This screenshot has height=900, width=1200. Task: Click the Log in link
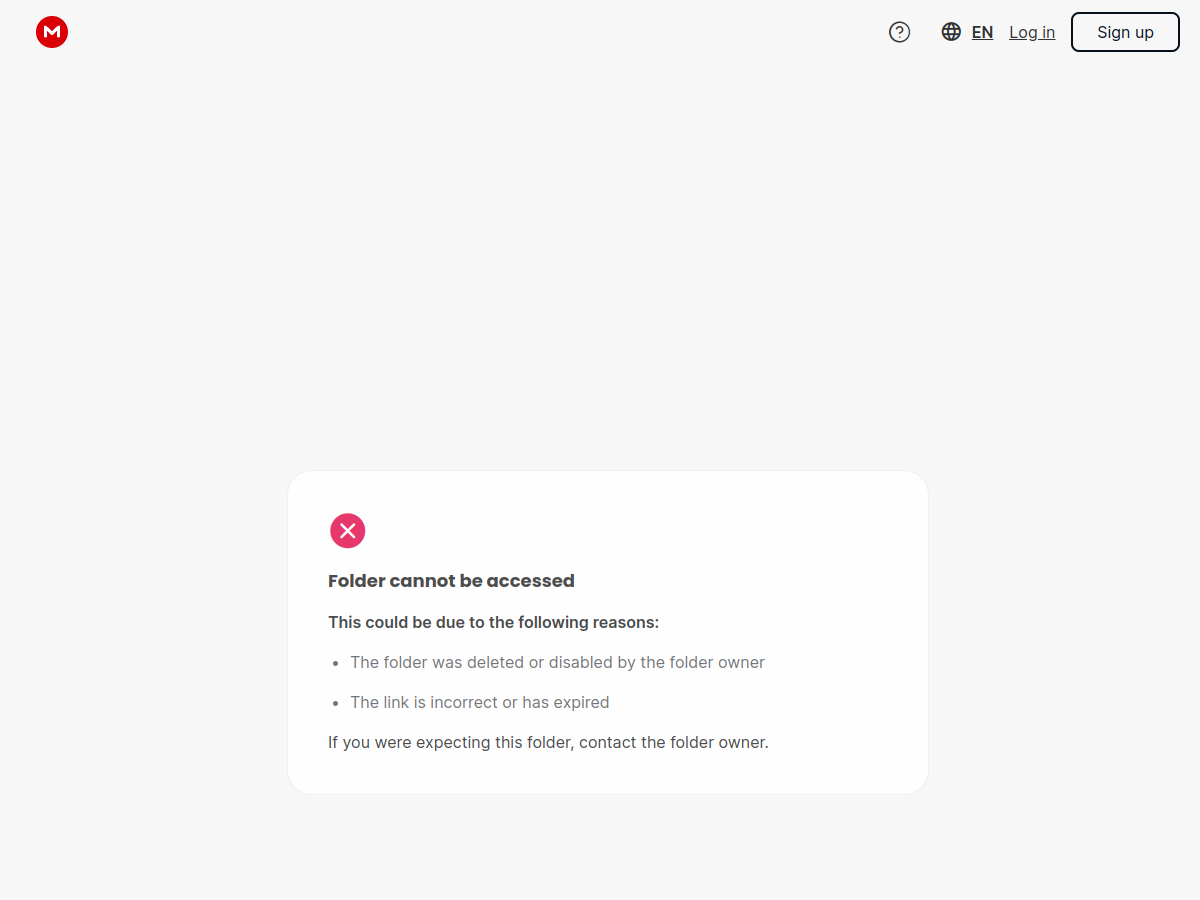coord(1032,32)
